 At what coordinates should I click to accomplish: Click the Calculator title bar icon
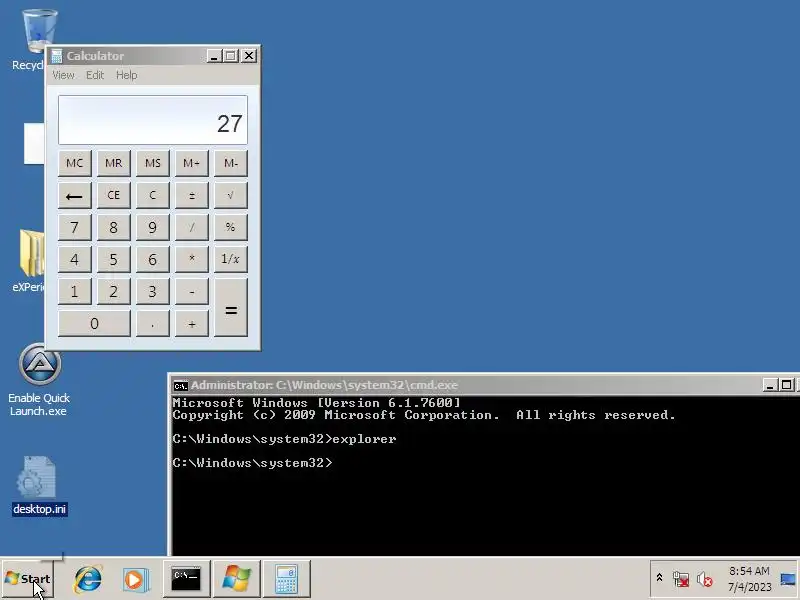pos(57,56)
